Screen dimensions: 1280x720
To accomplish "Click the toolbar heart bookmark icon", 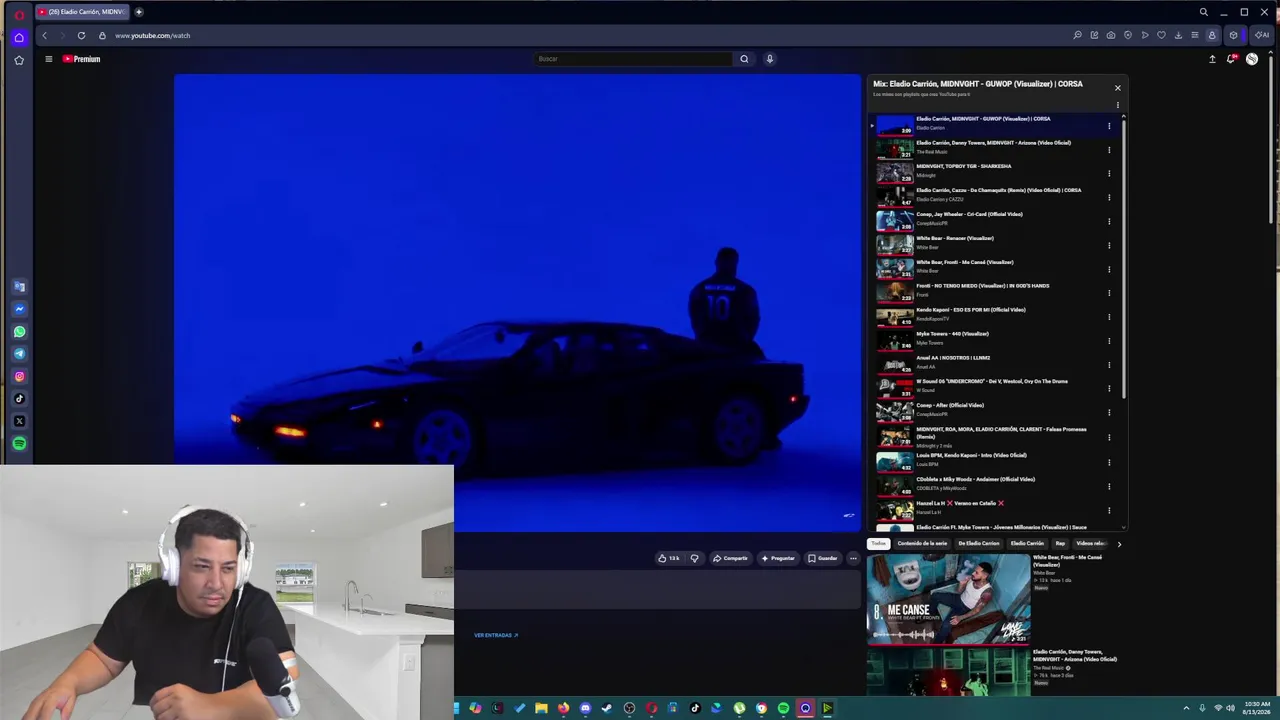I will (1161, 35).
